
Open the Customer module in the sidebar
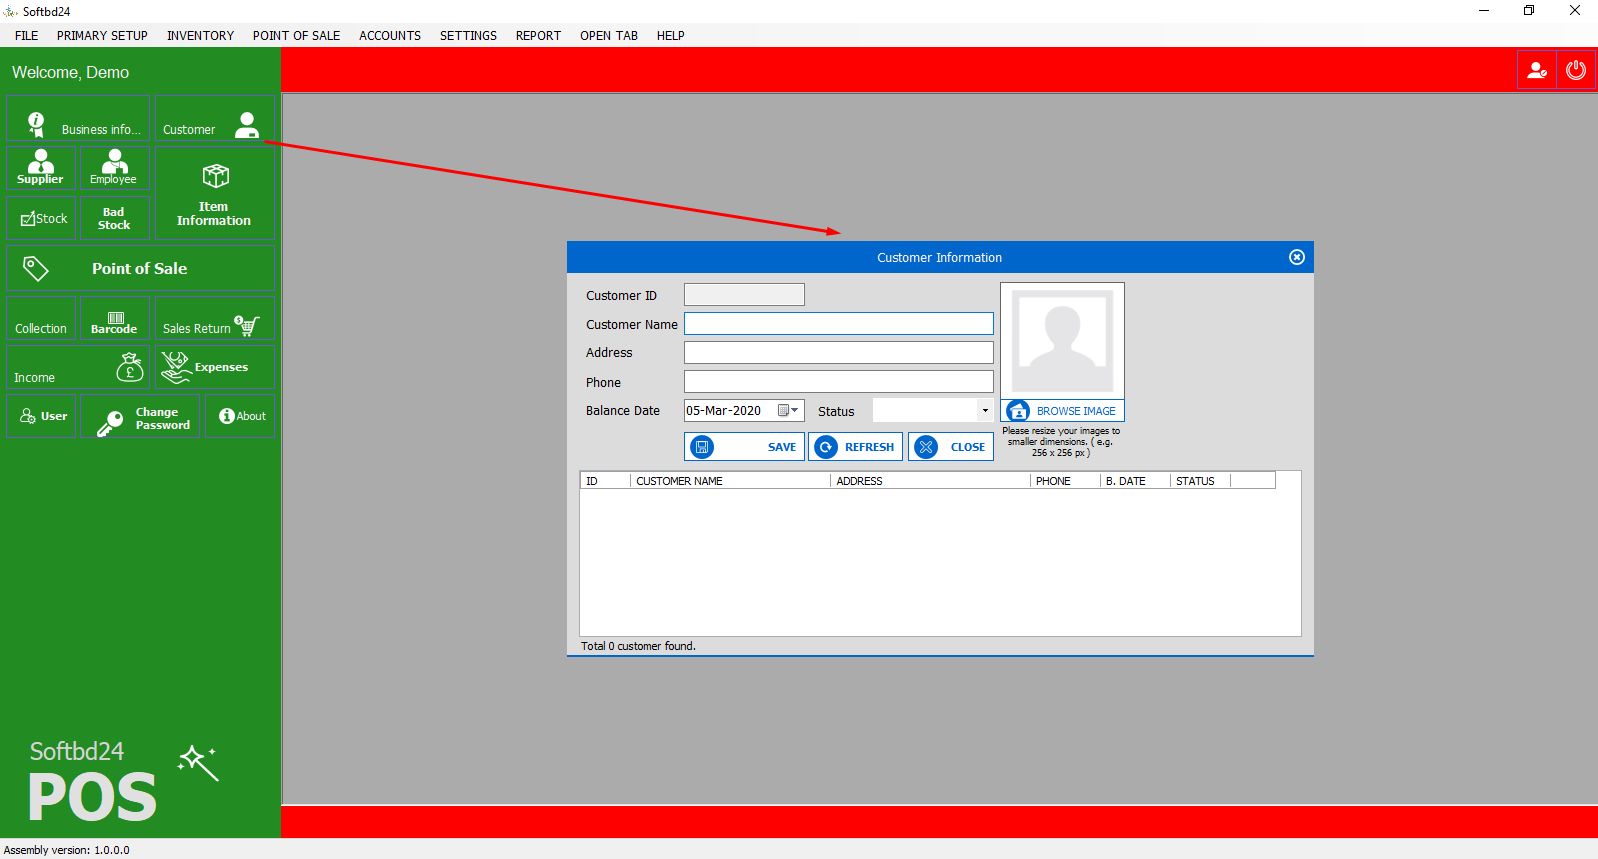tap(214, 118)
